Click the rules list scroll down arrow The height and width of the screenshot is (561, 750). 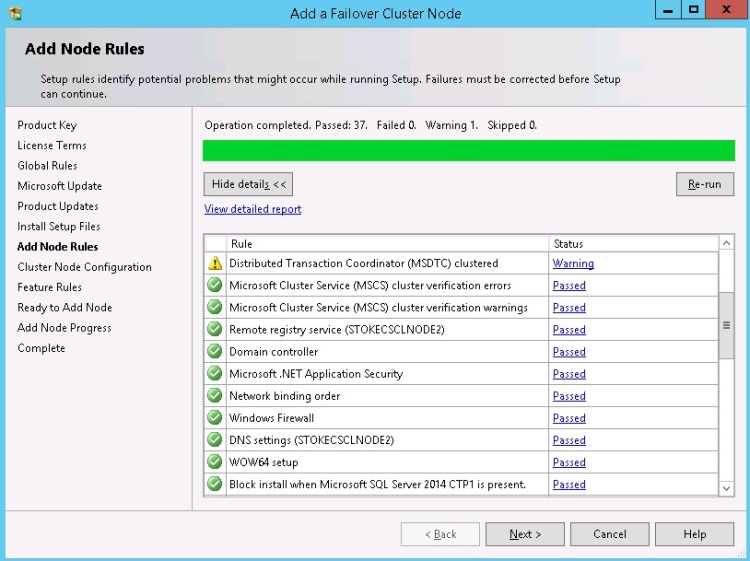point(726,488)
